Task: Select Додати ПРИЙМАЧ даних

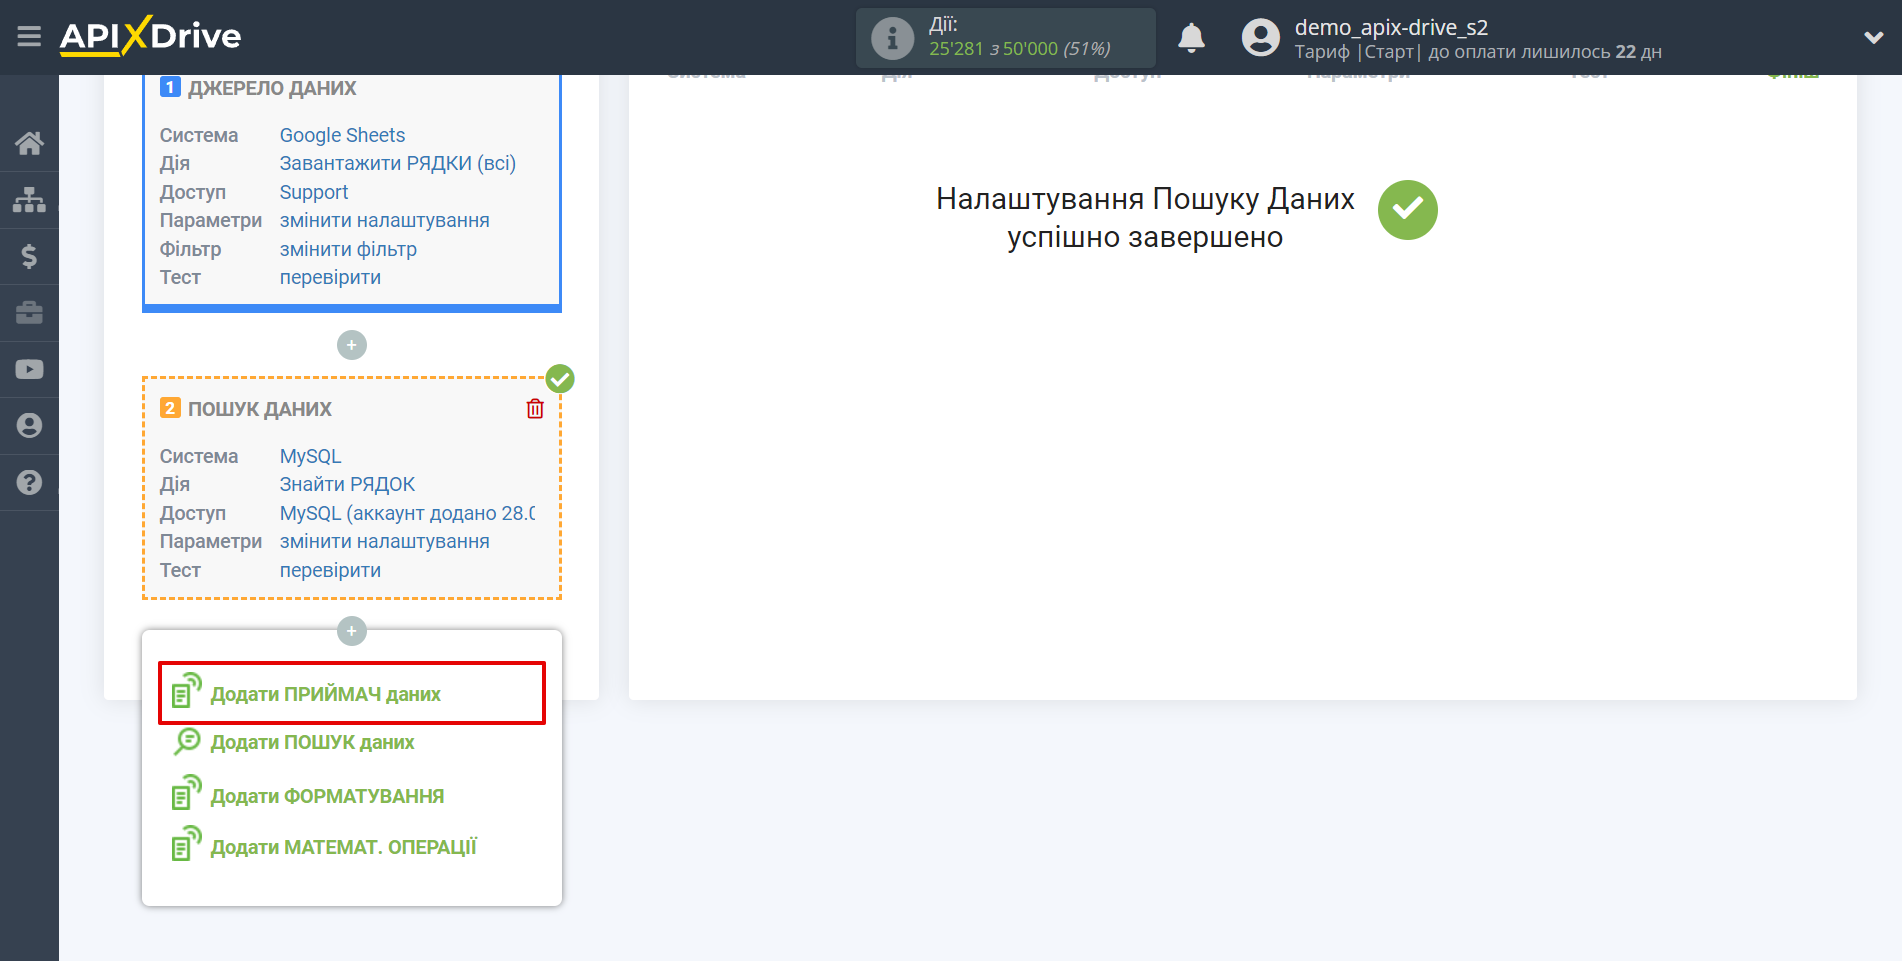Action: tap(325, 694)
